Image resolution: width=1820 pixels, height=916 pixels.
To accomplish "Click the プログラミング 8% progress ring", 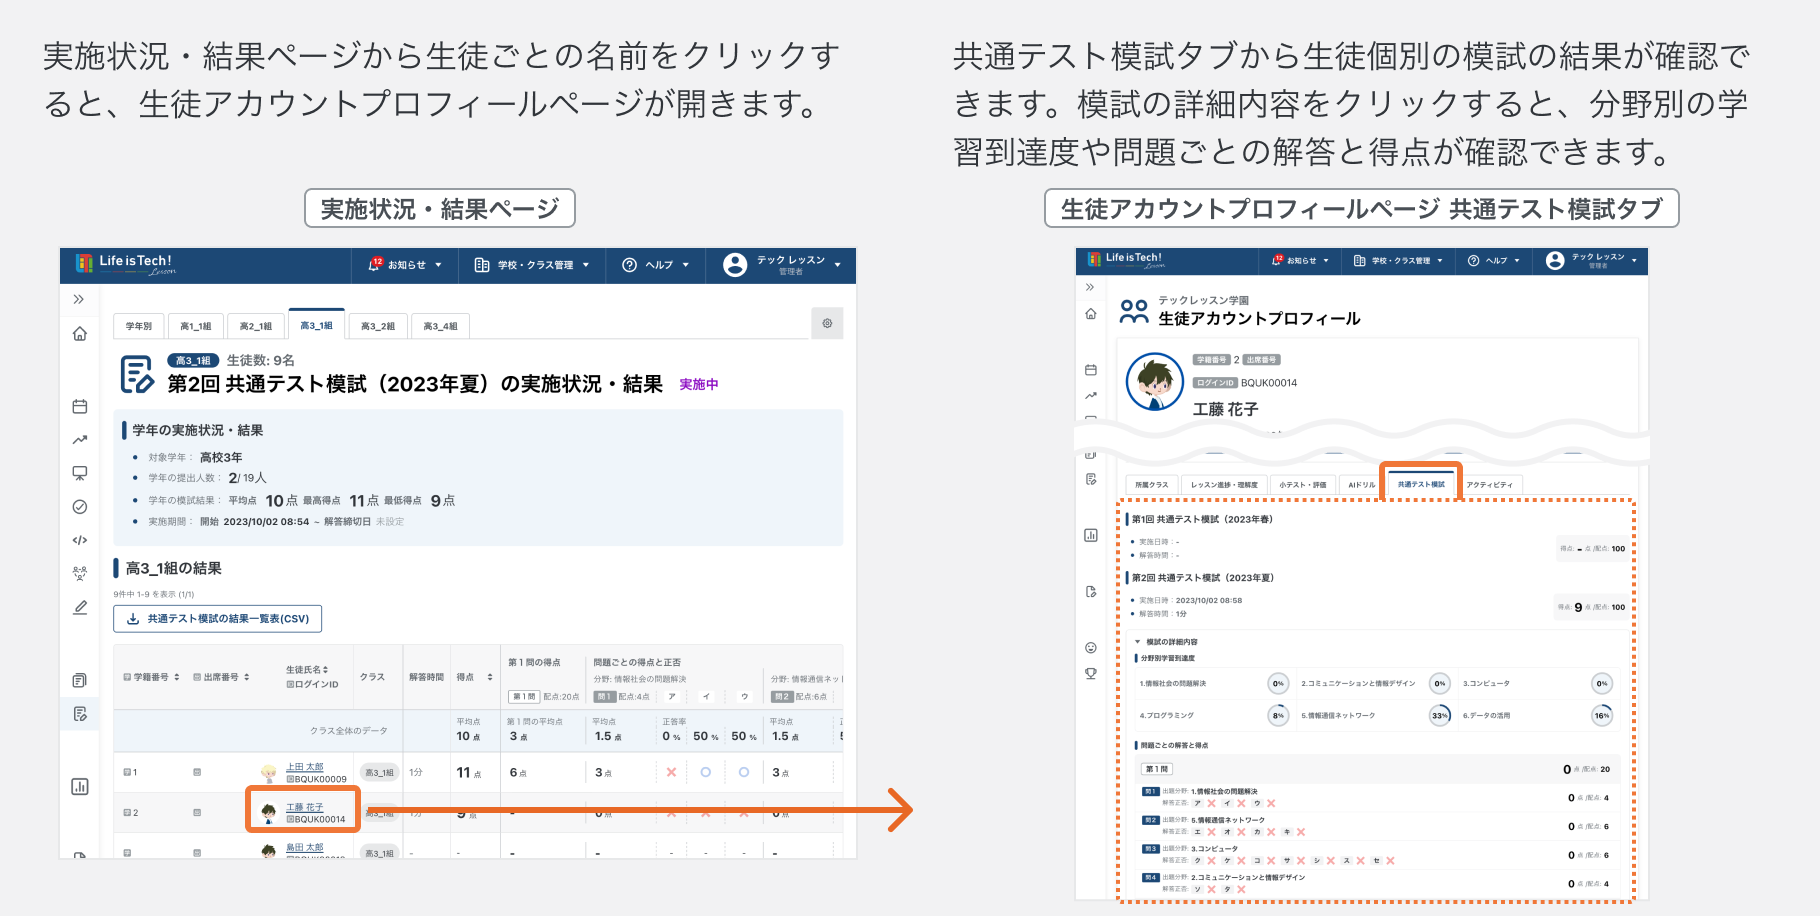I will click(x=1277, y=715).
